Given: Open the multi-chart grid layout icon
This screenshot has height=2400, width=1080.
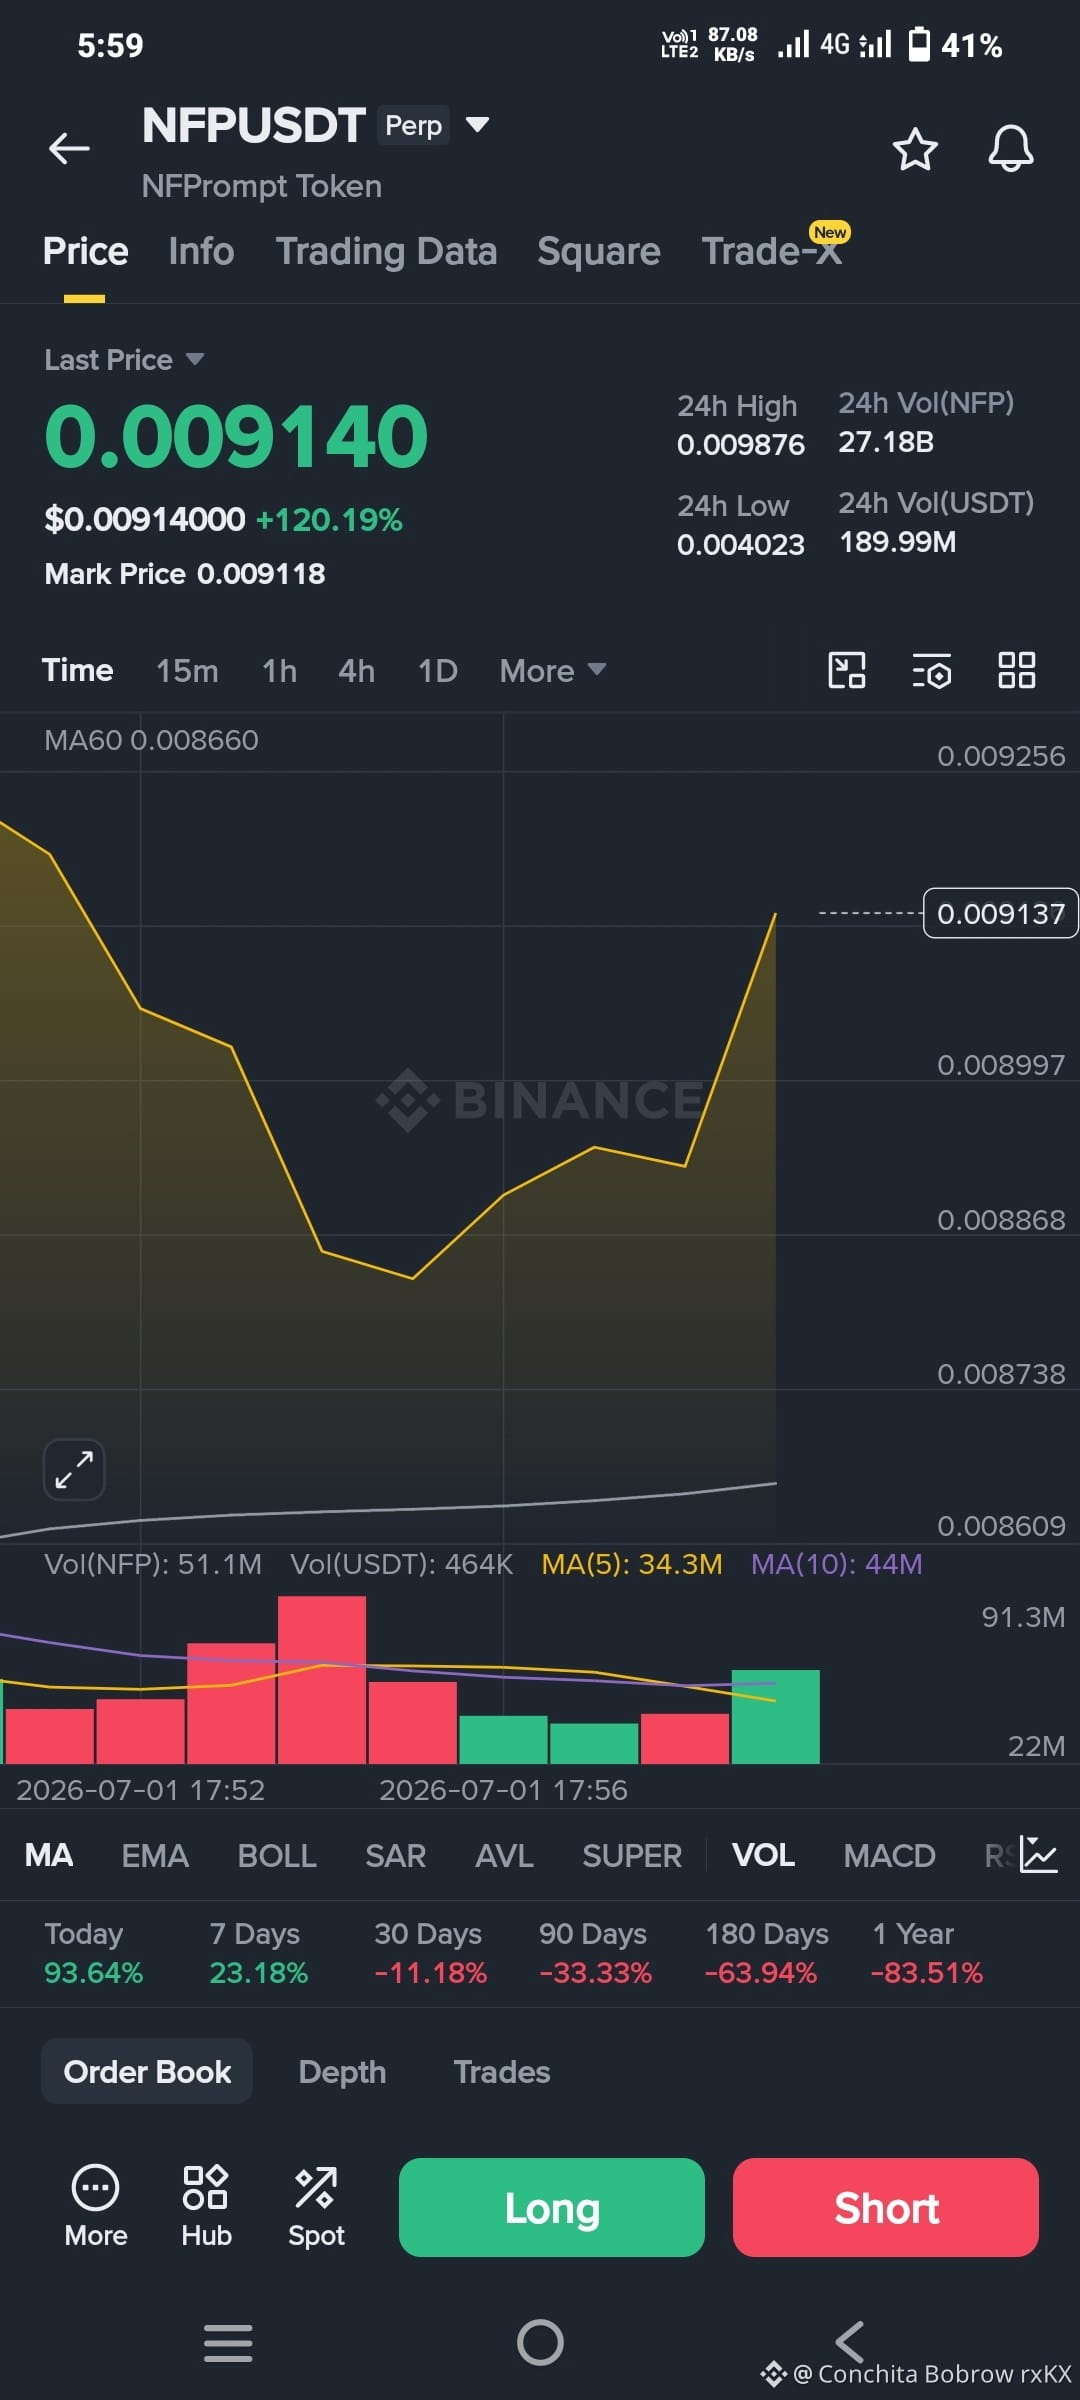Looking at the screenshot, I should (1017, 670).
